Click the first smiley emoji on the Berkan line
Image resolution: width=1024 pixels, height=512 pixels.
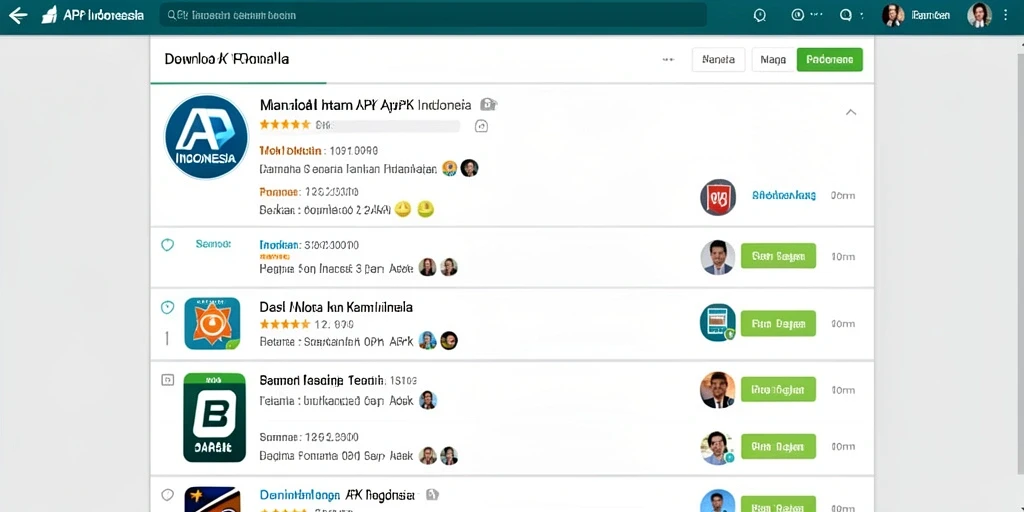[403, 209]
